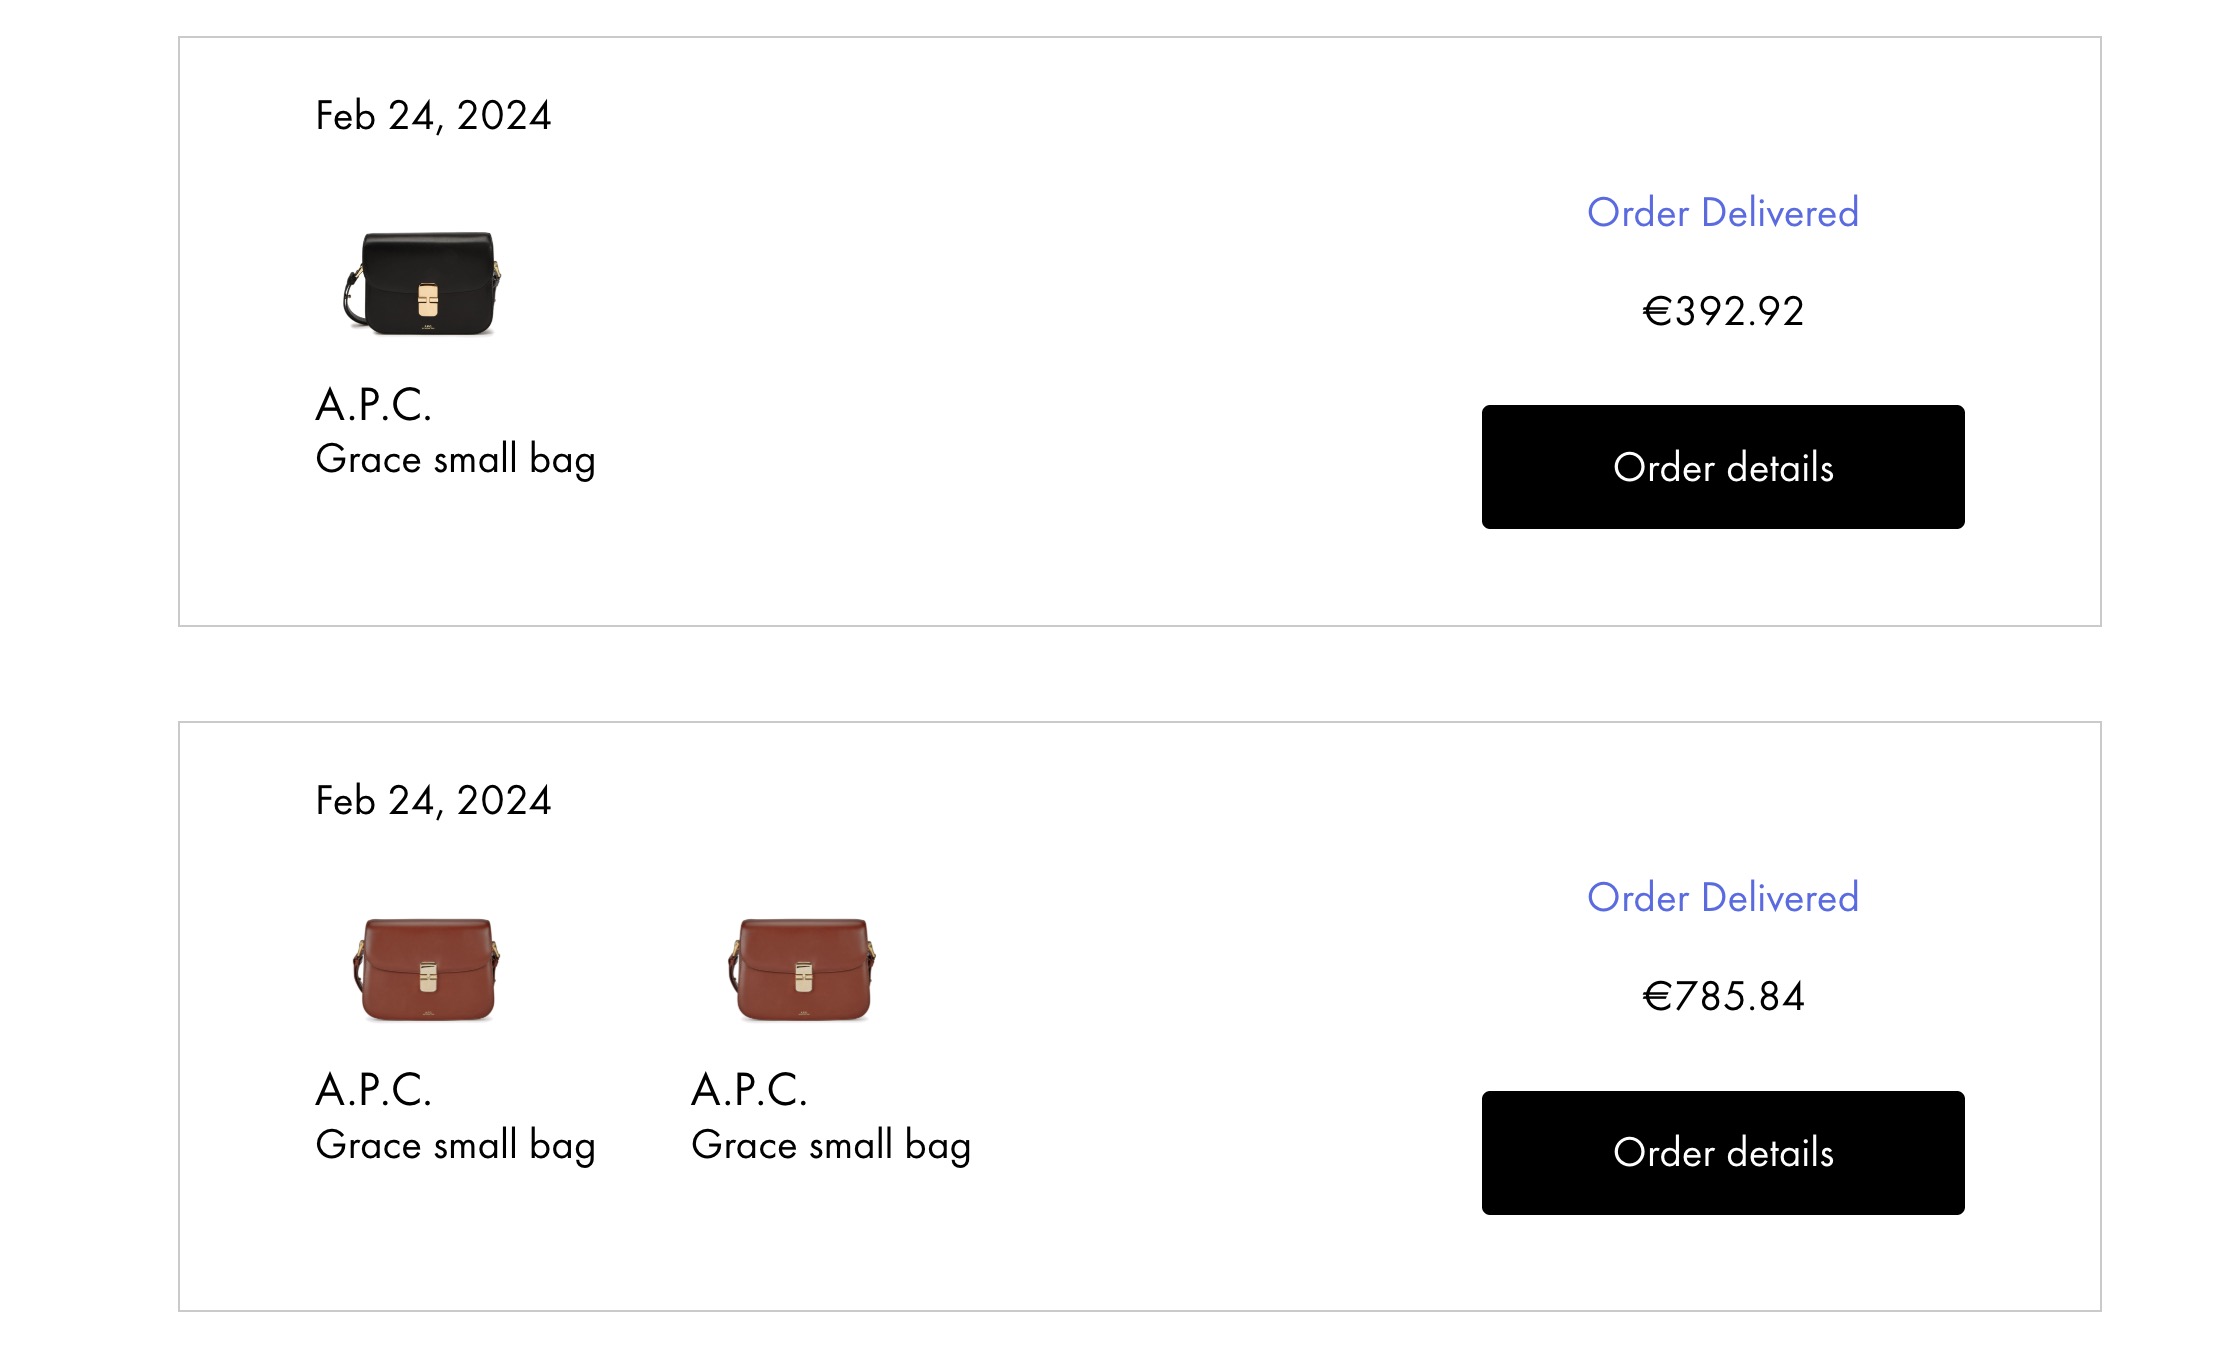Open Order details for the €785.84 order
The height and width of the screenshot is (1368, 2222).
point(1722,1152)
